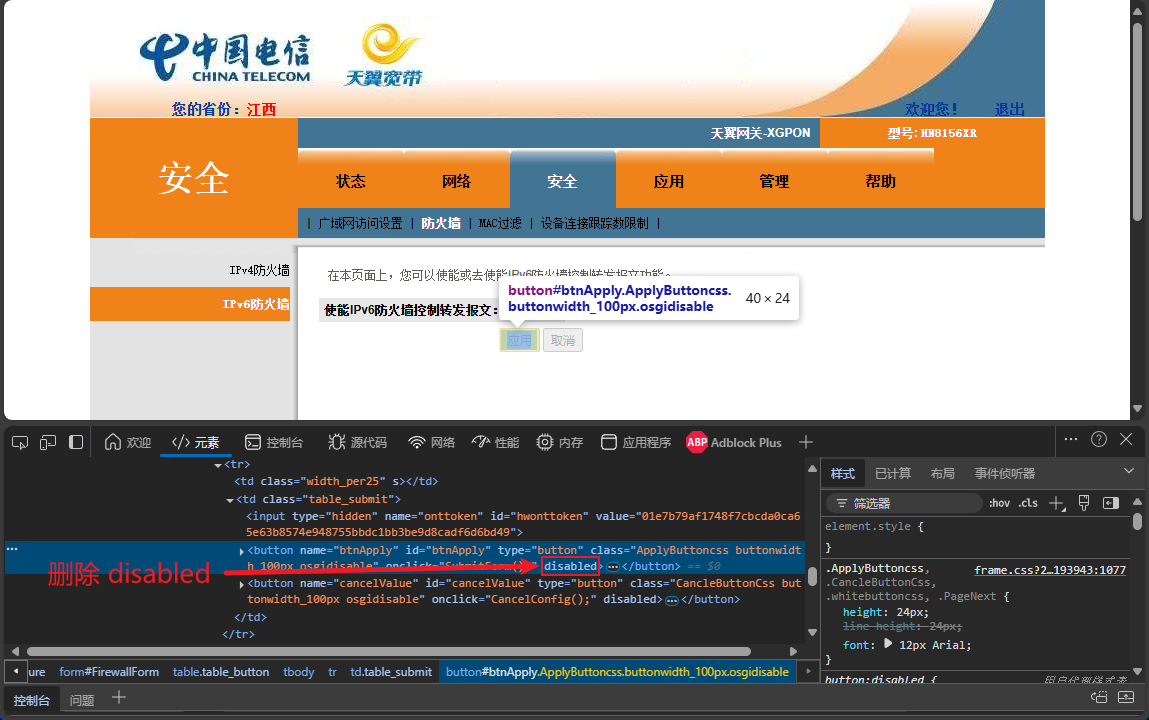Toggle device emulation mode icon

47,442
